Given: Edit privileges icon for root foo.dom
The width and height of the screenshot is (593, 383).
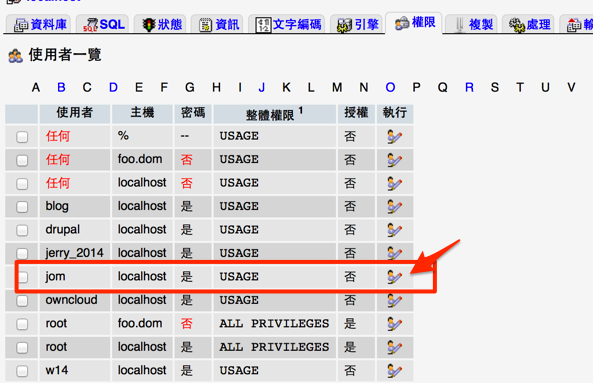Looking at the screenshot, I should coord(394,324).
